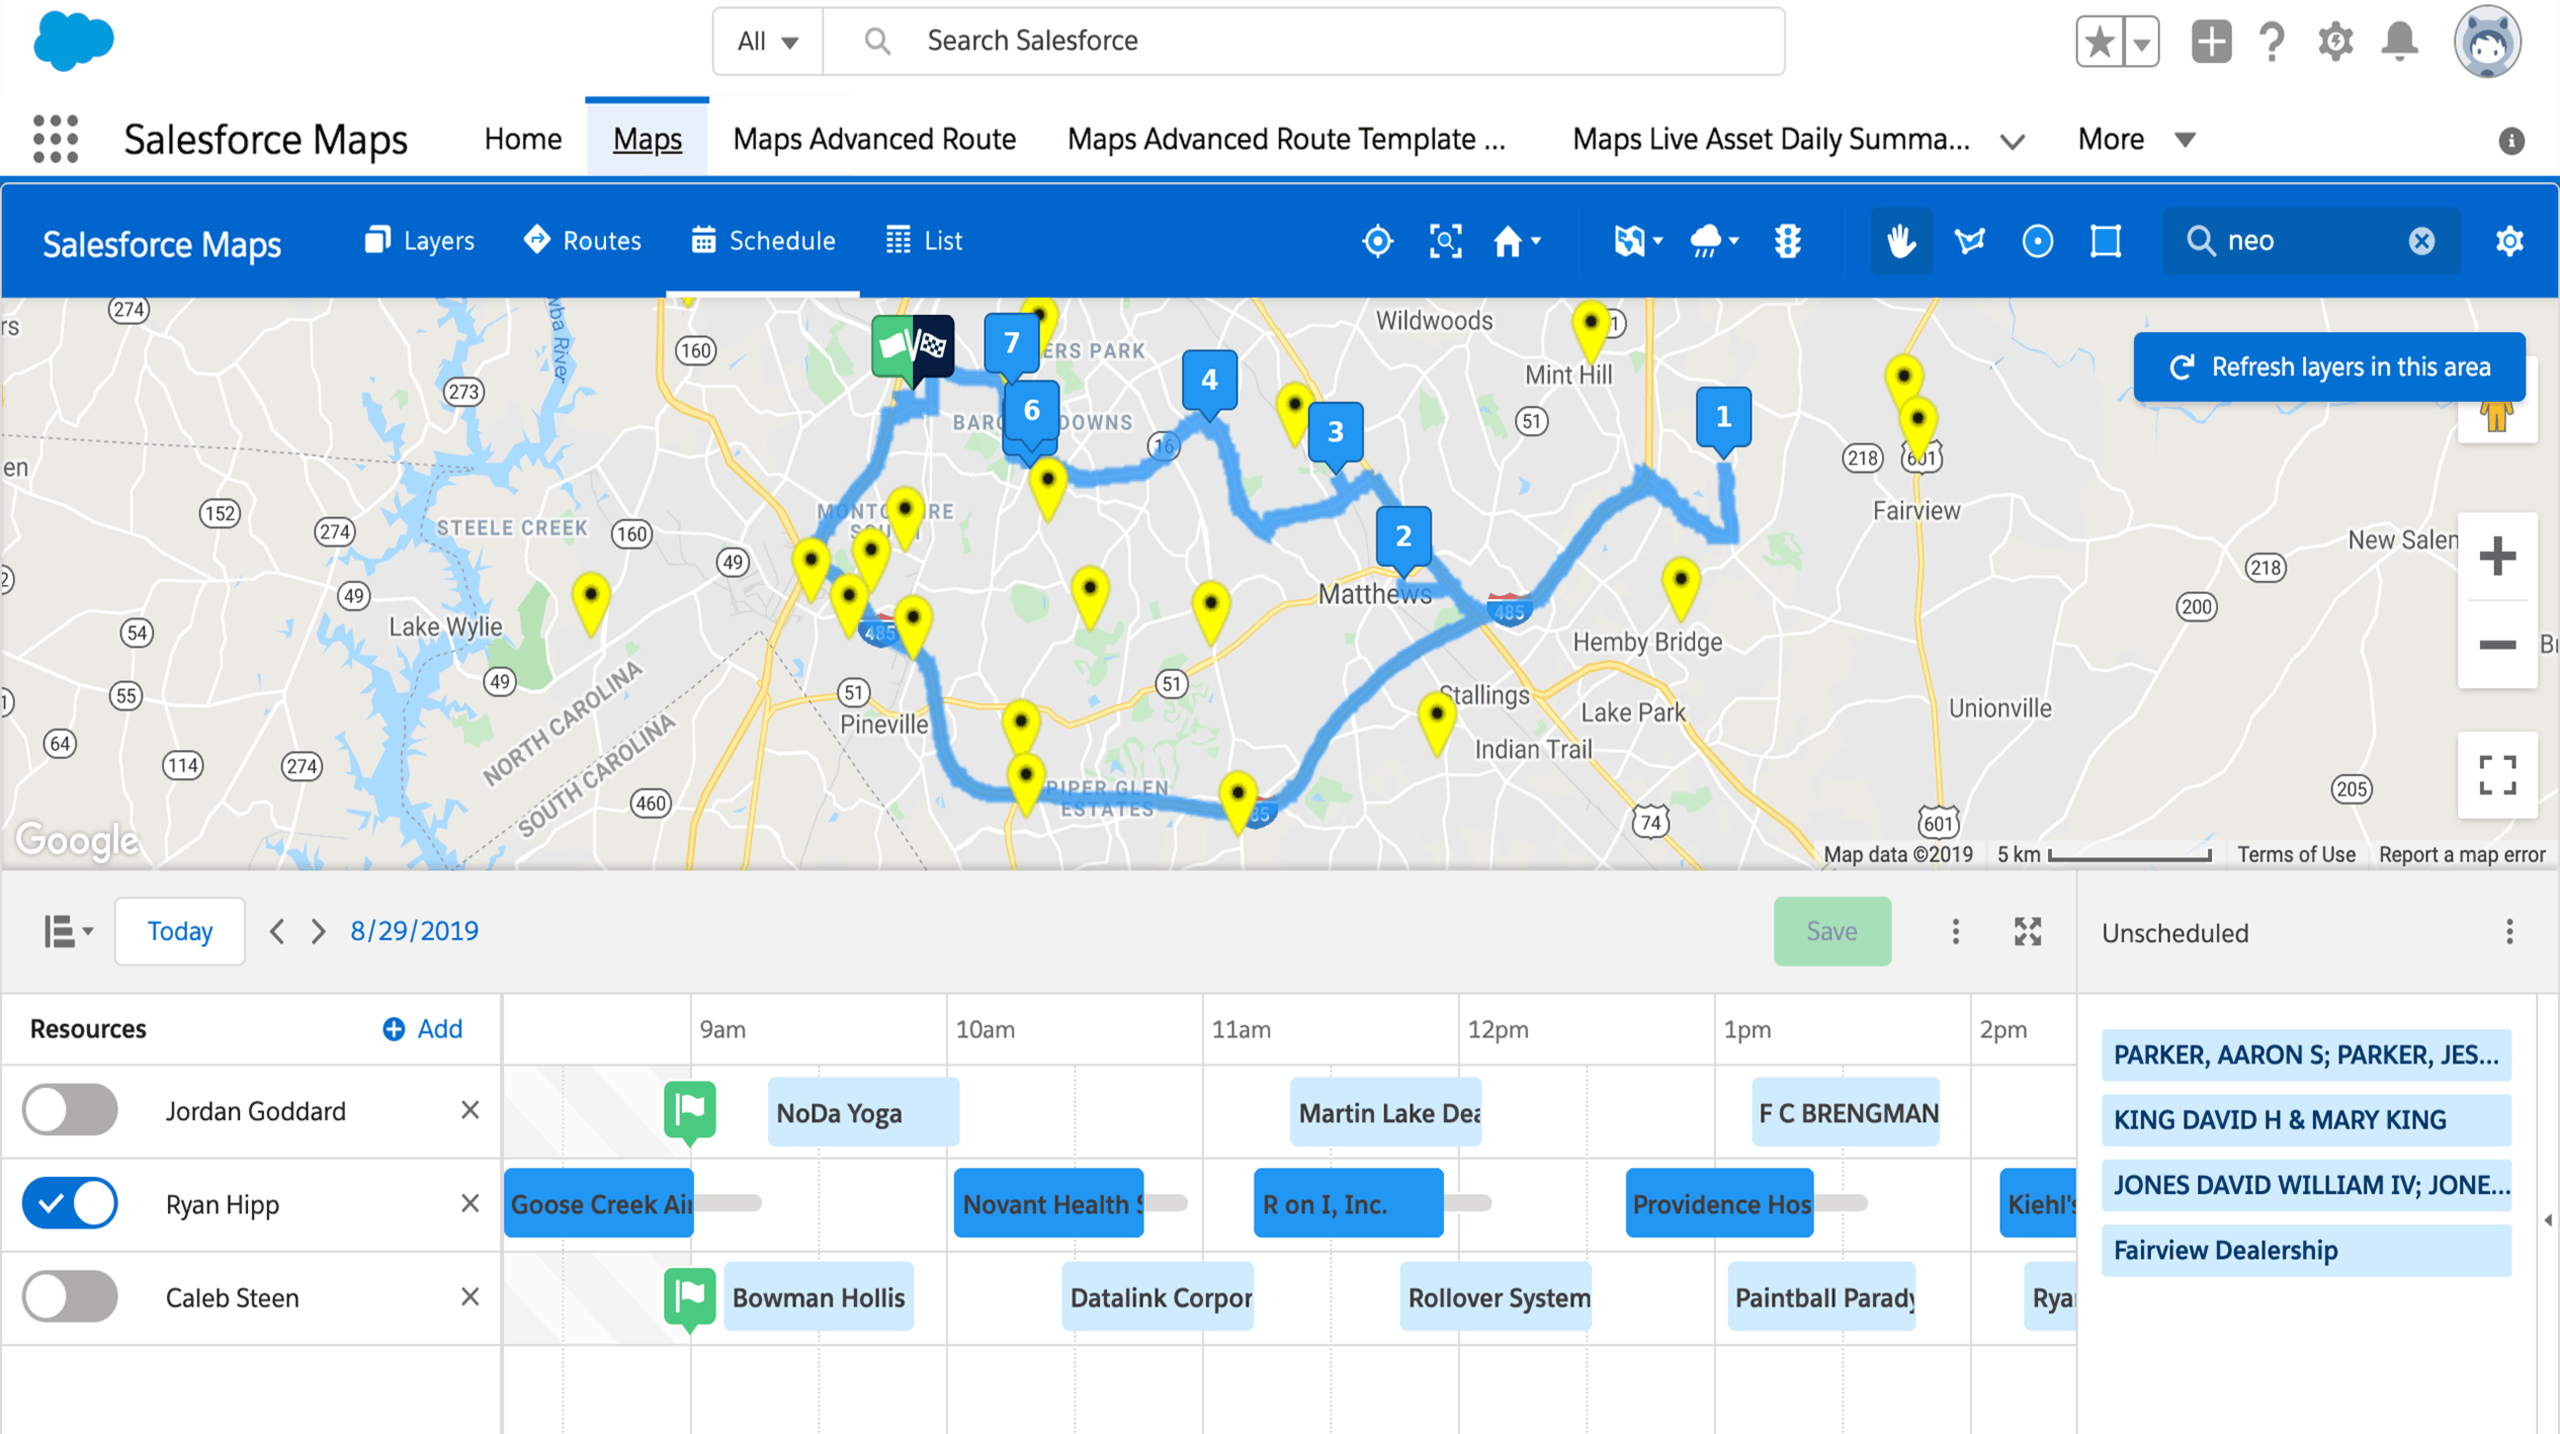Clear the neo search text

[2421, 241]
